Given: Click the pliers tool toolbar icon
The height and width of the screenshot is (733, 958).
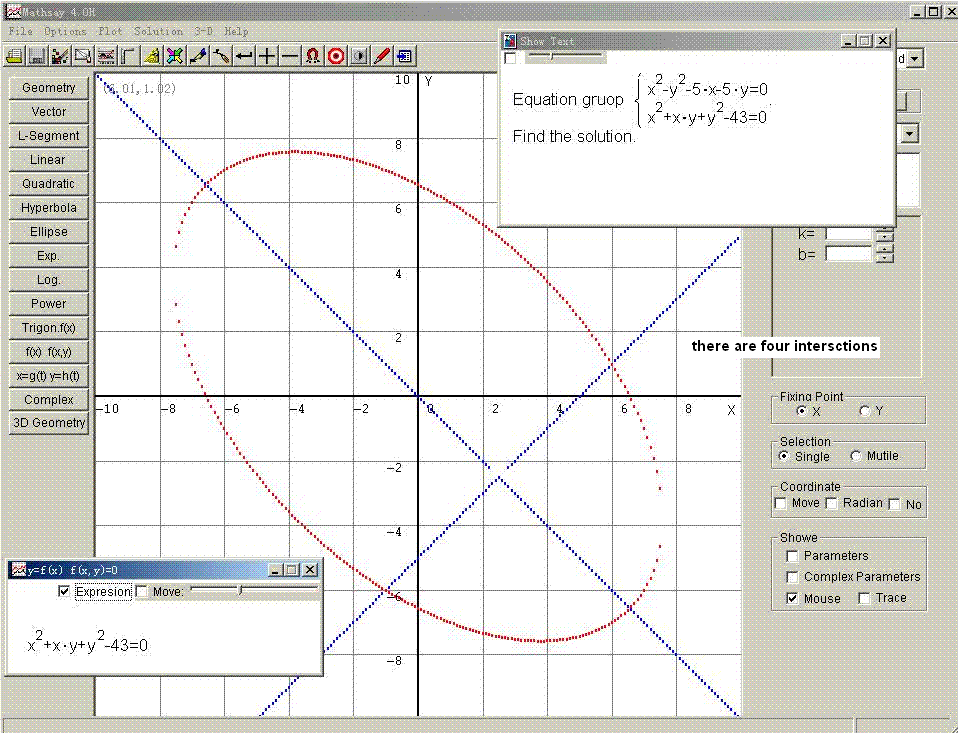Looking at the screenshot, I should pyautogui.click(x=221, y=56).
